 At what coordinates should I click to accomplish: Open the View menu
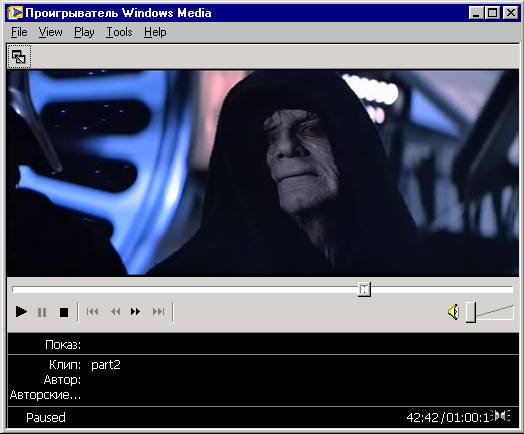50,32
